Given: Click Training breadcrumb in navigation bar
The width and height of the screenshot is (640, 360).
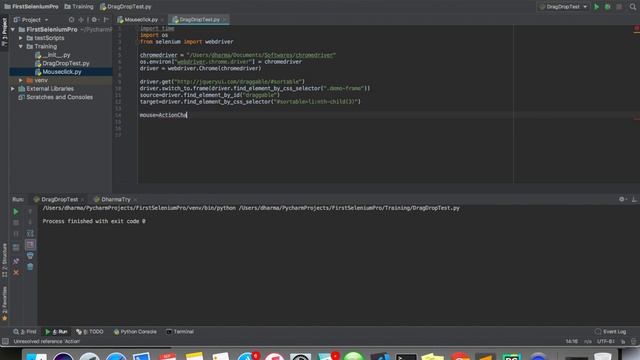Looking at the screenshot, I should click(79, 7).
